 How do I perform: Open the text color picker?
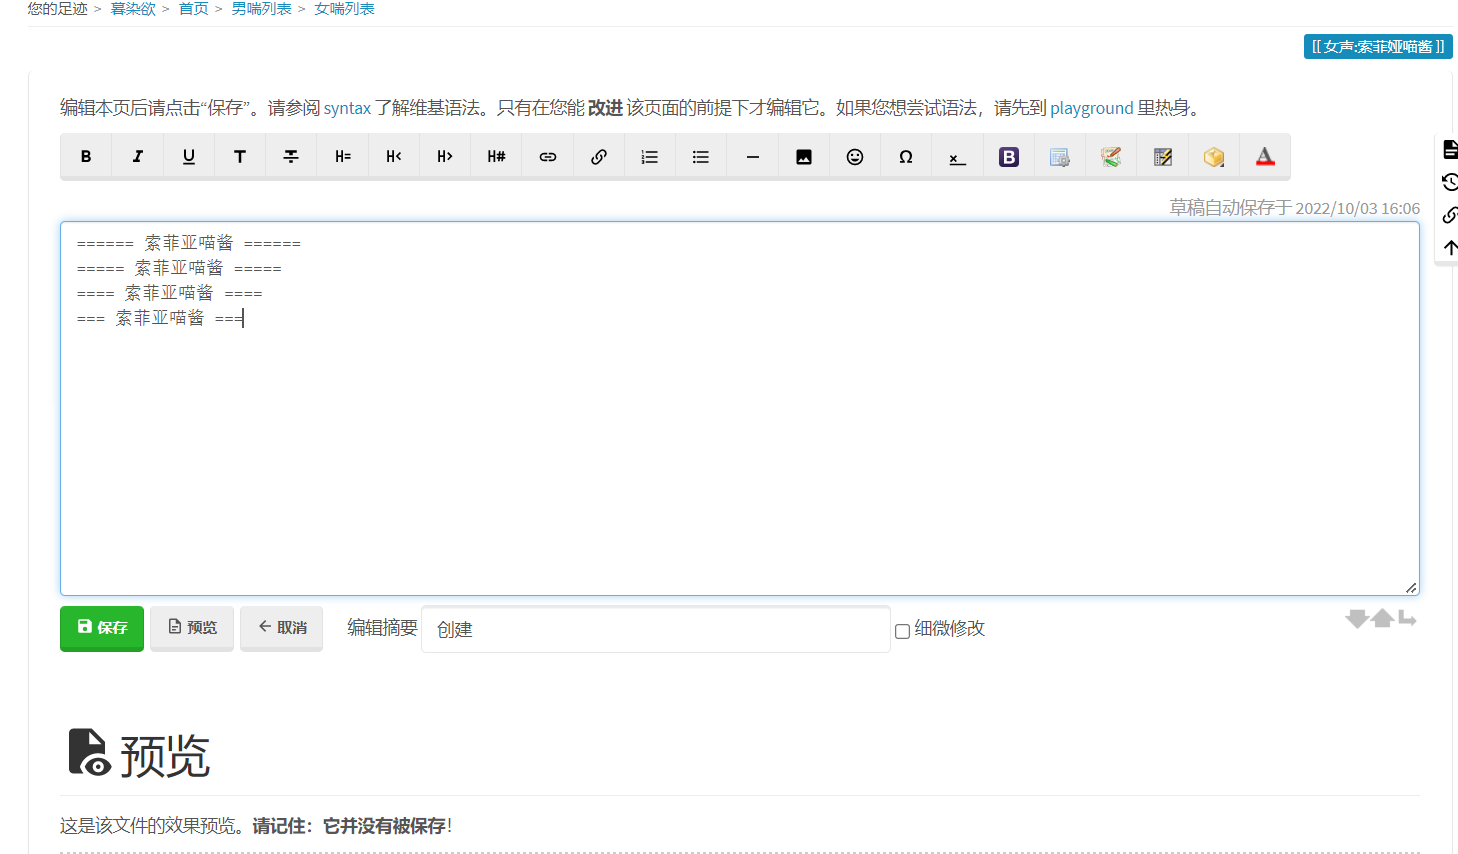coord(1265,157)
